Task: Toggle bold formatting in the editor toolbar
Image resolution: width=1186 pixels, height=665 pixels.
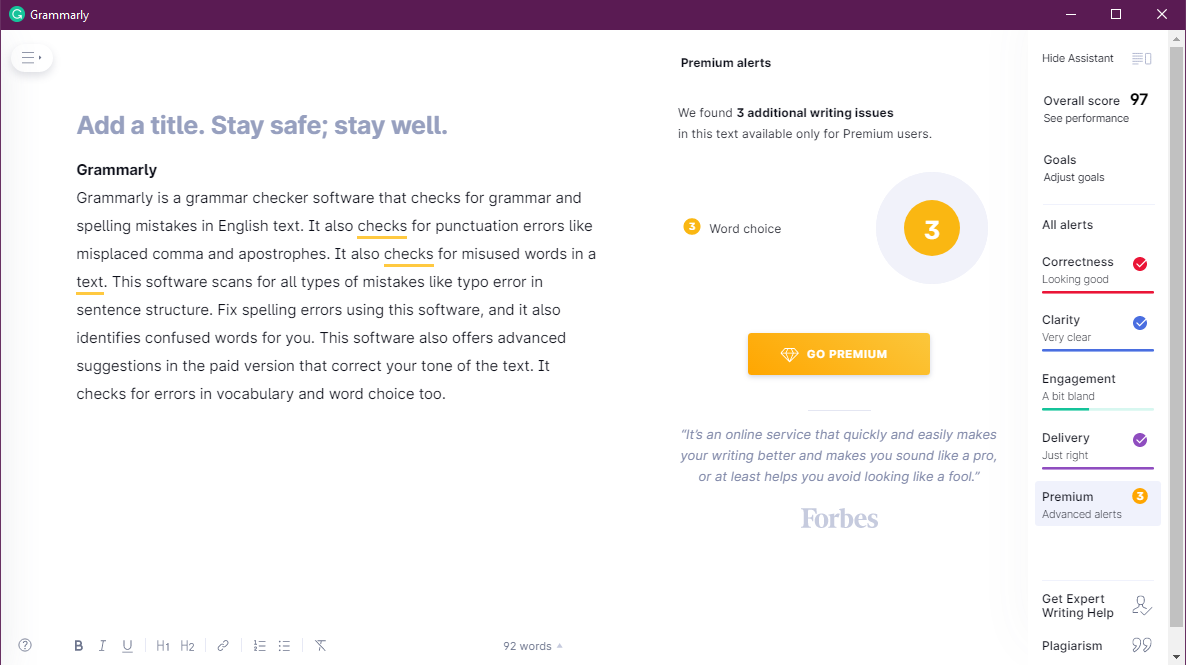Action: point(79,646)
